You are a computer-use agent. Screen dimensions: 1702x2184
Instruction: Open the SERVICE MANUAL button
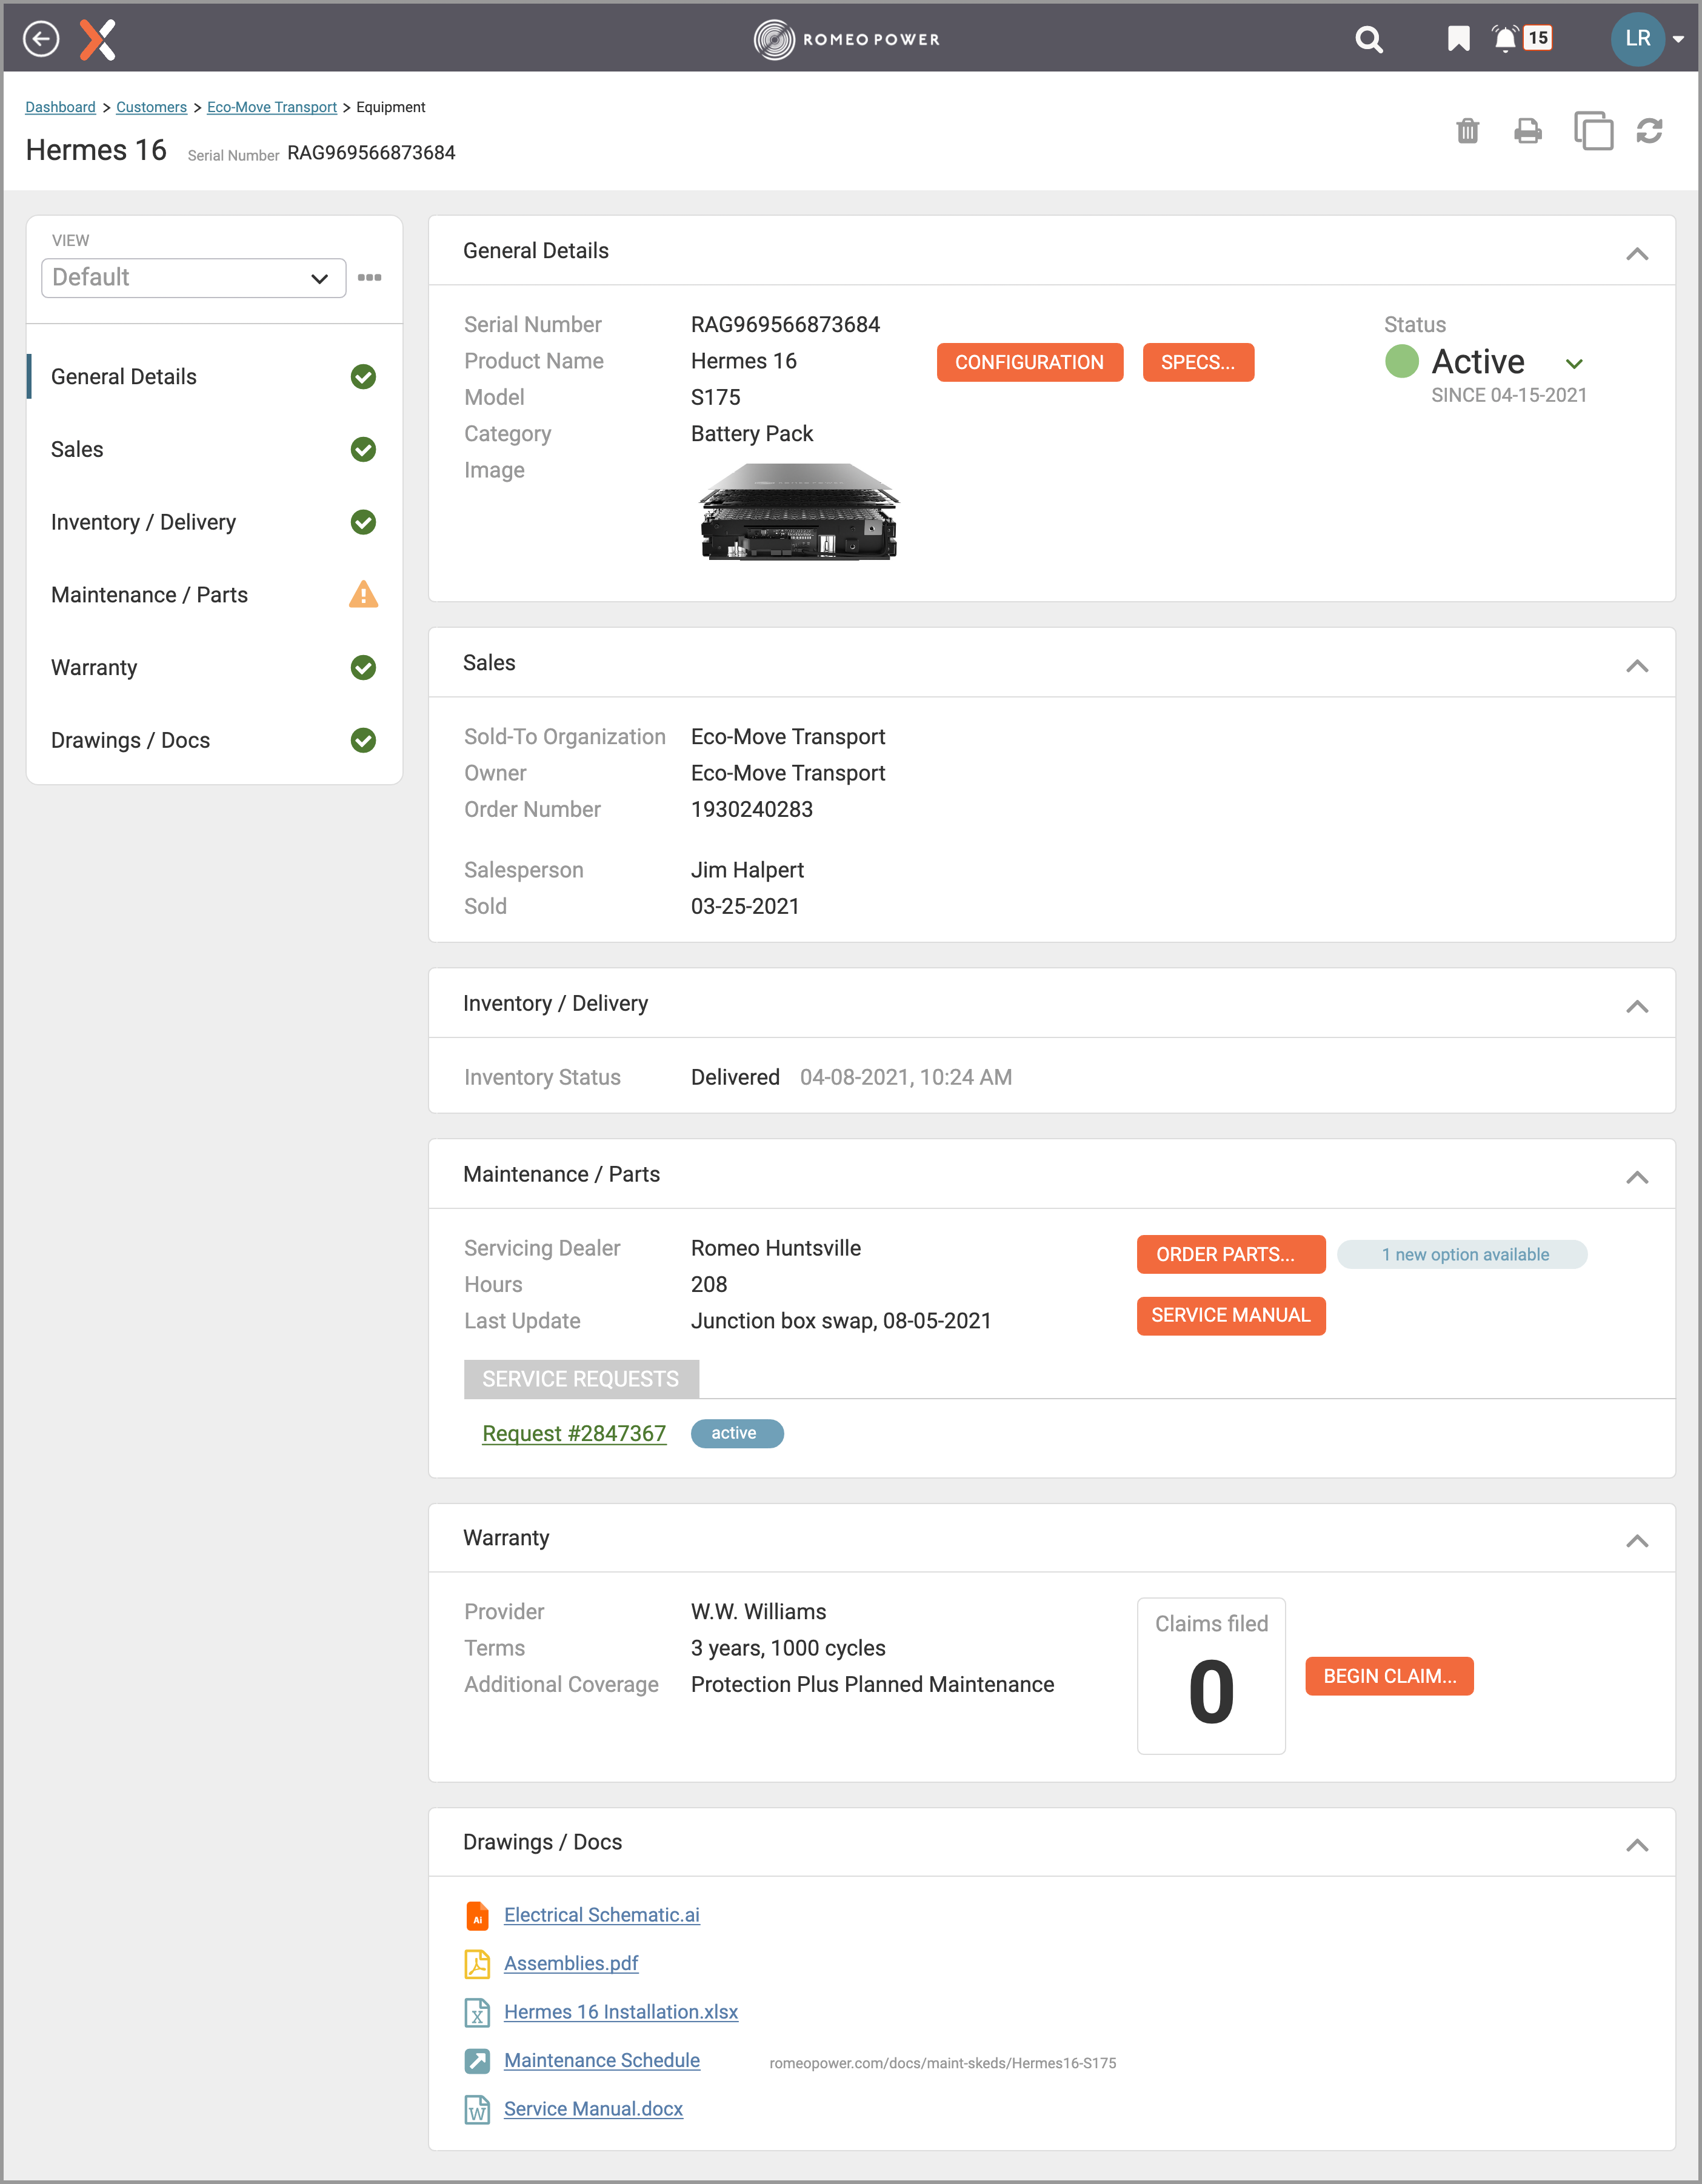pos(1230,1315)
